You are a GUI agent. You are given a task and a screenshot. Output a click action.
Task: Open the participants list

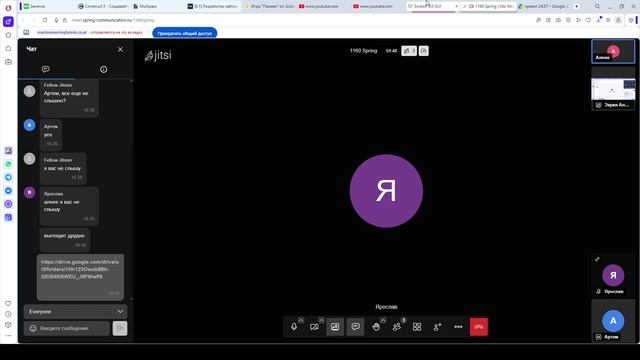pos(396,327)
